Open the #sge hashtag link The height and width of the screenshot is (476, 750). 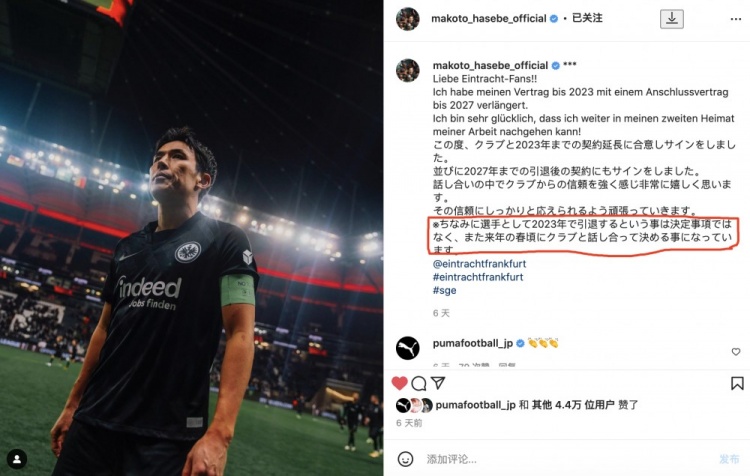click(444, 290)
